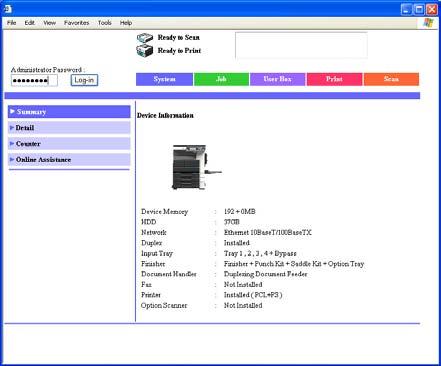Switch to the Job tab
441x366 pixels.
(x=221, y=79)
